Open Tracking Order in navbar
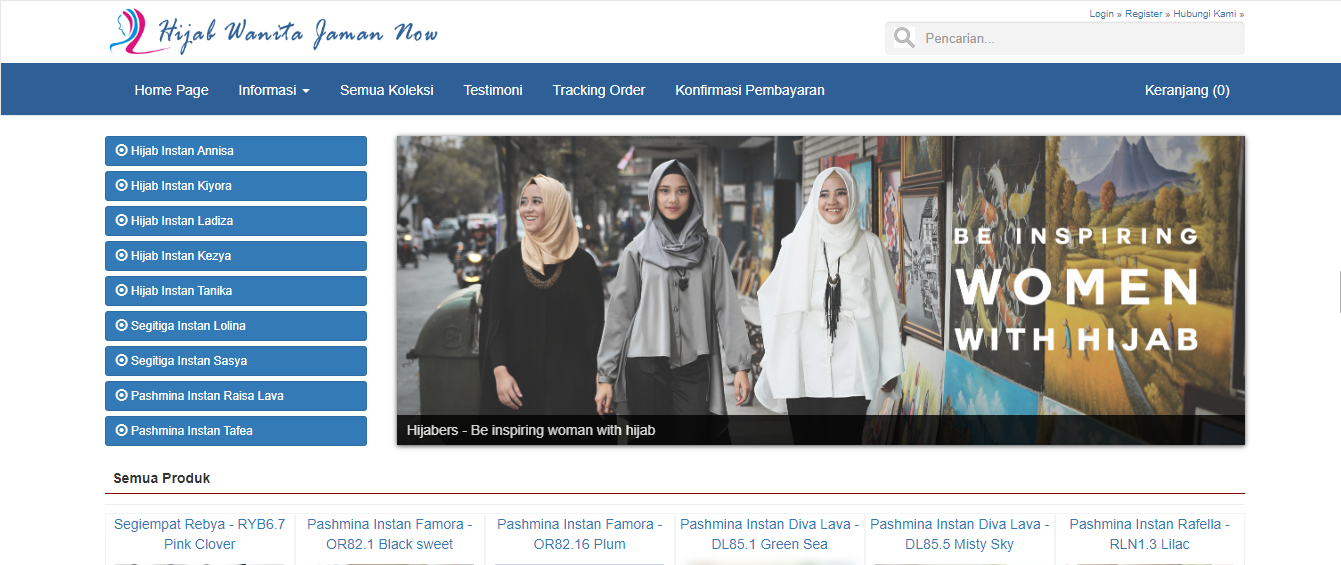This screenshot has width=1341, height=565. (x=599, y=90)
